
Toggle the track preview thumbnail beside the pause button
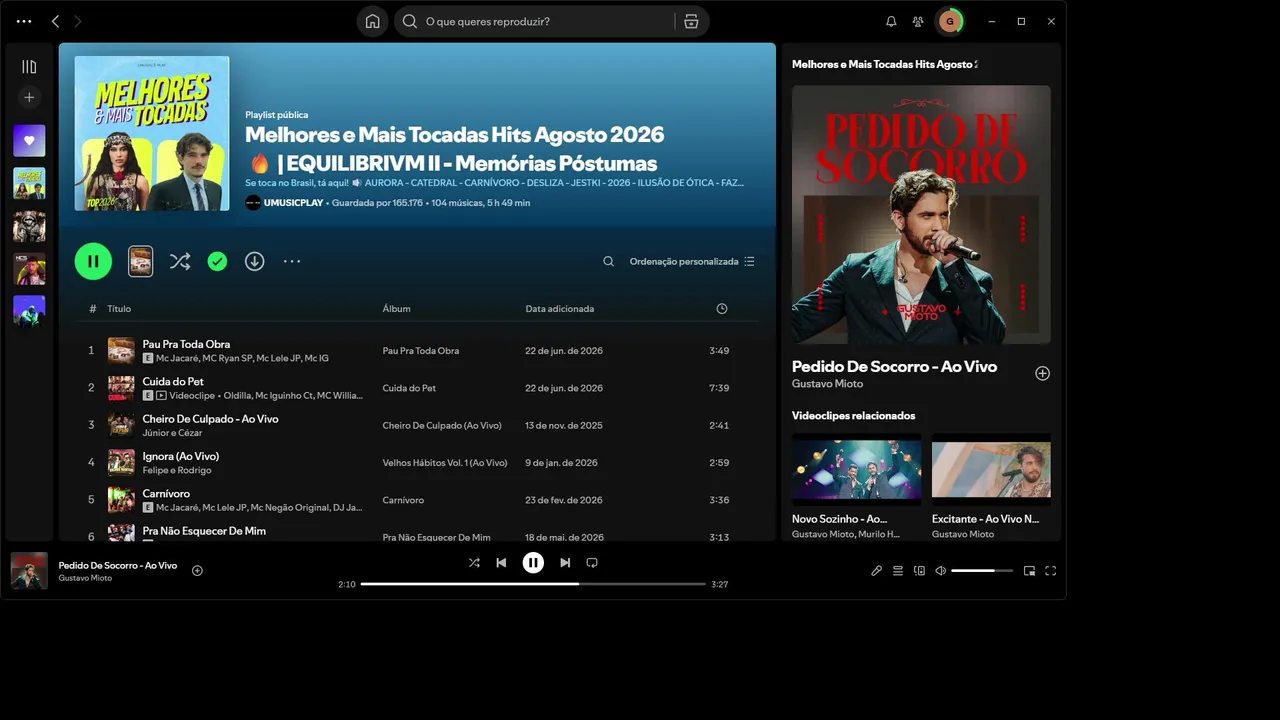(141, 261)
